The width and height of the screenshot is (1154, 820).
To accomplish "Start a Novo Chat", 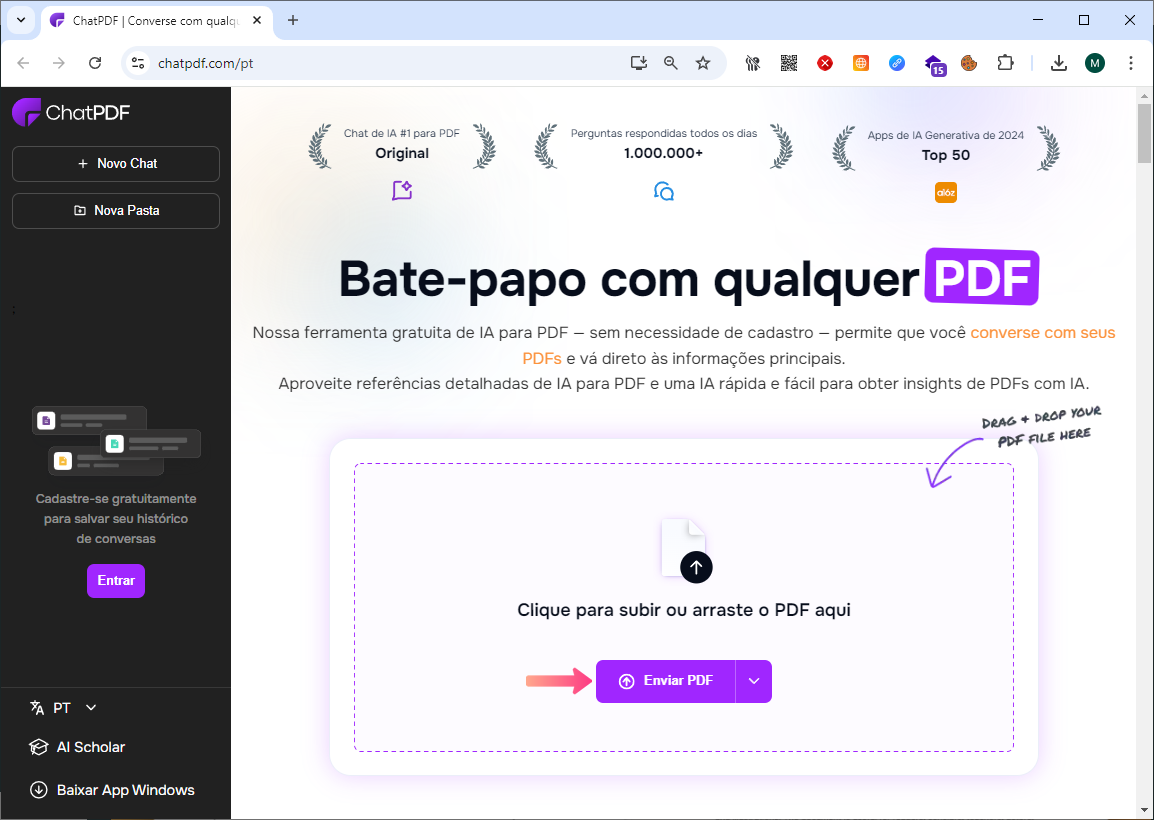I will (116, 163).
